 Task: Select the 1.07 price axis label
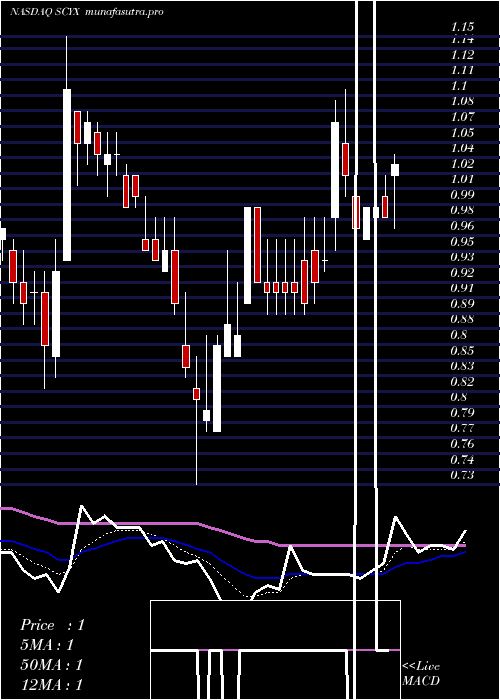point(462,117)
